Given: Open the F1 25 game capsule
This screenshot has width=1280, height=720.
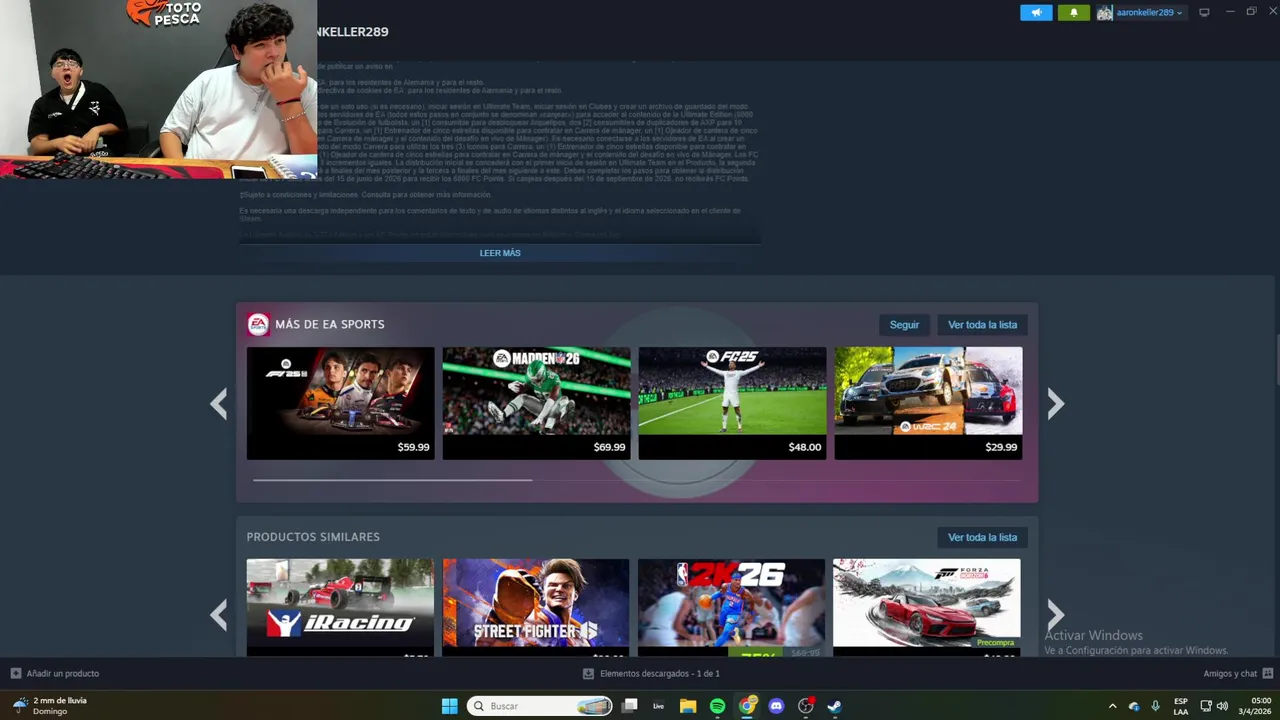Looking at the screenshot, I should (341, 403).
